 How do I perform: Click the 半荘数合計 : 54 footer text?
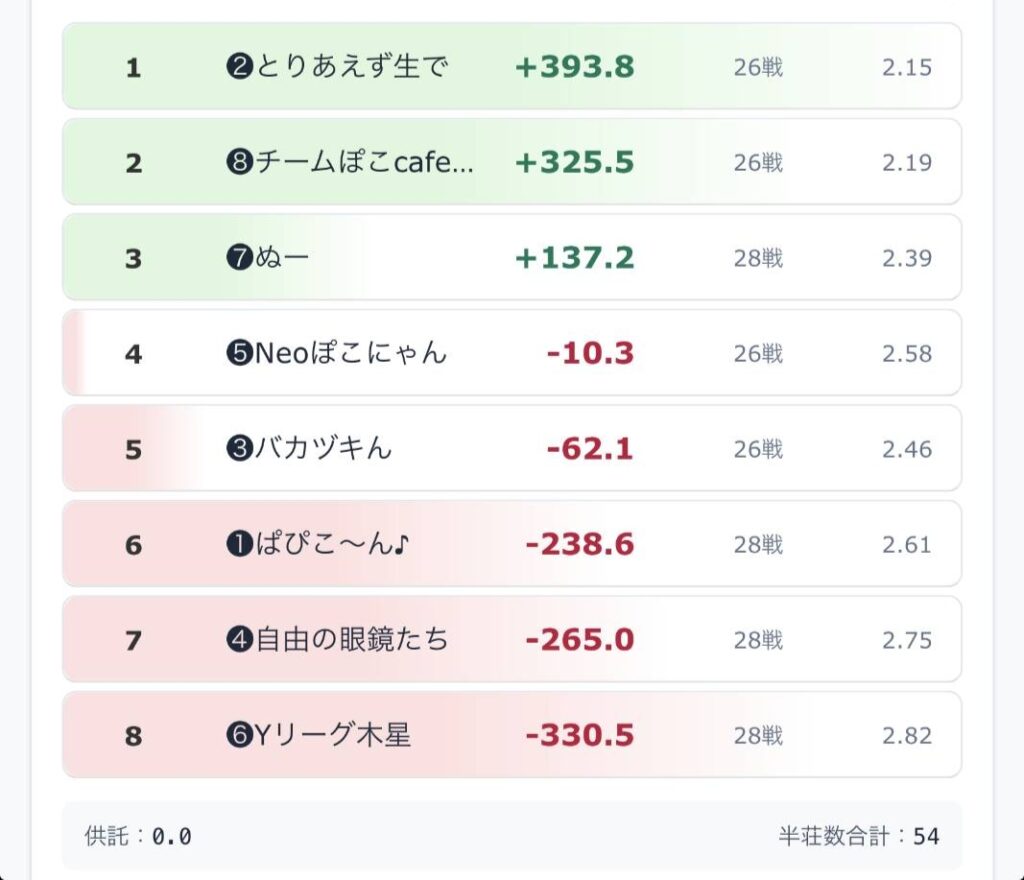coord(859,836)
